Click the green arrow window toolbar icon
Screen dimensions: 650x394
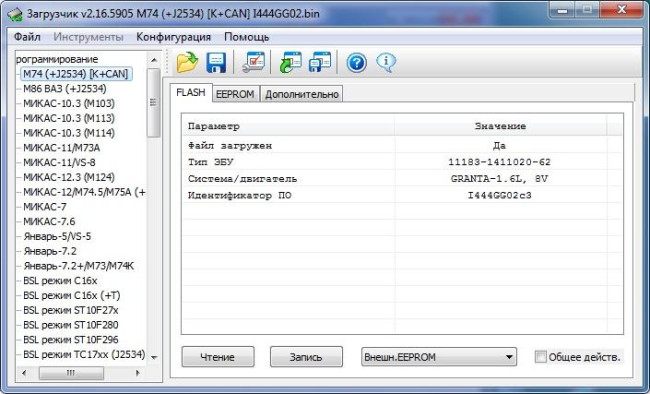[x=291, y=63]
